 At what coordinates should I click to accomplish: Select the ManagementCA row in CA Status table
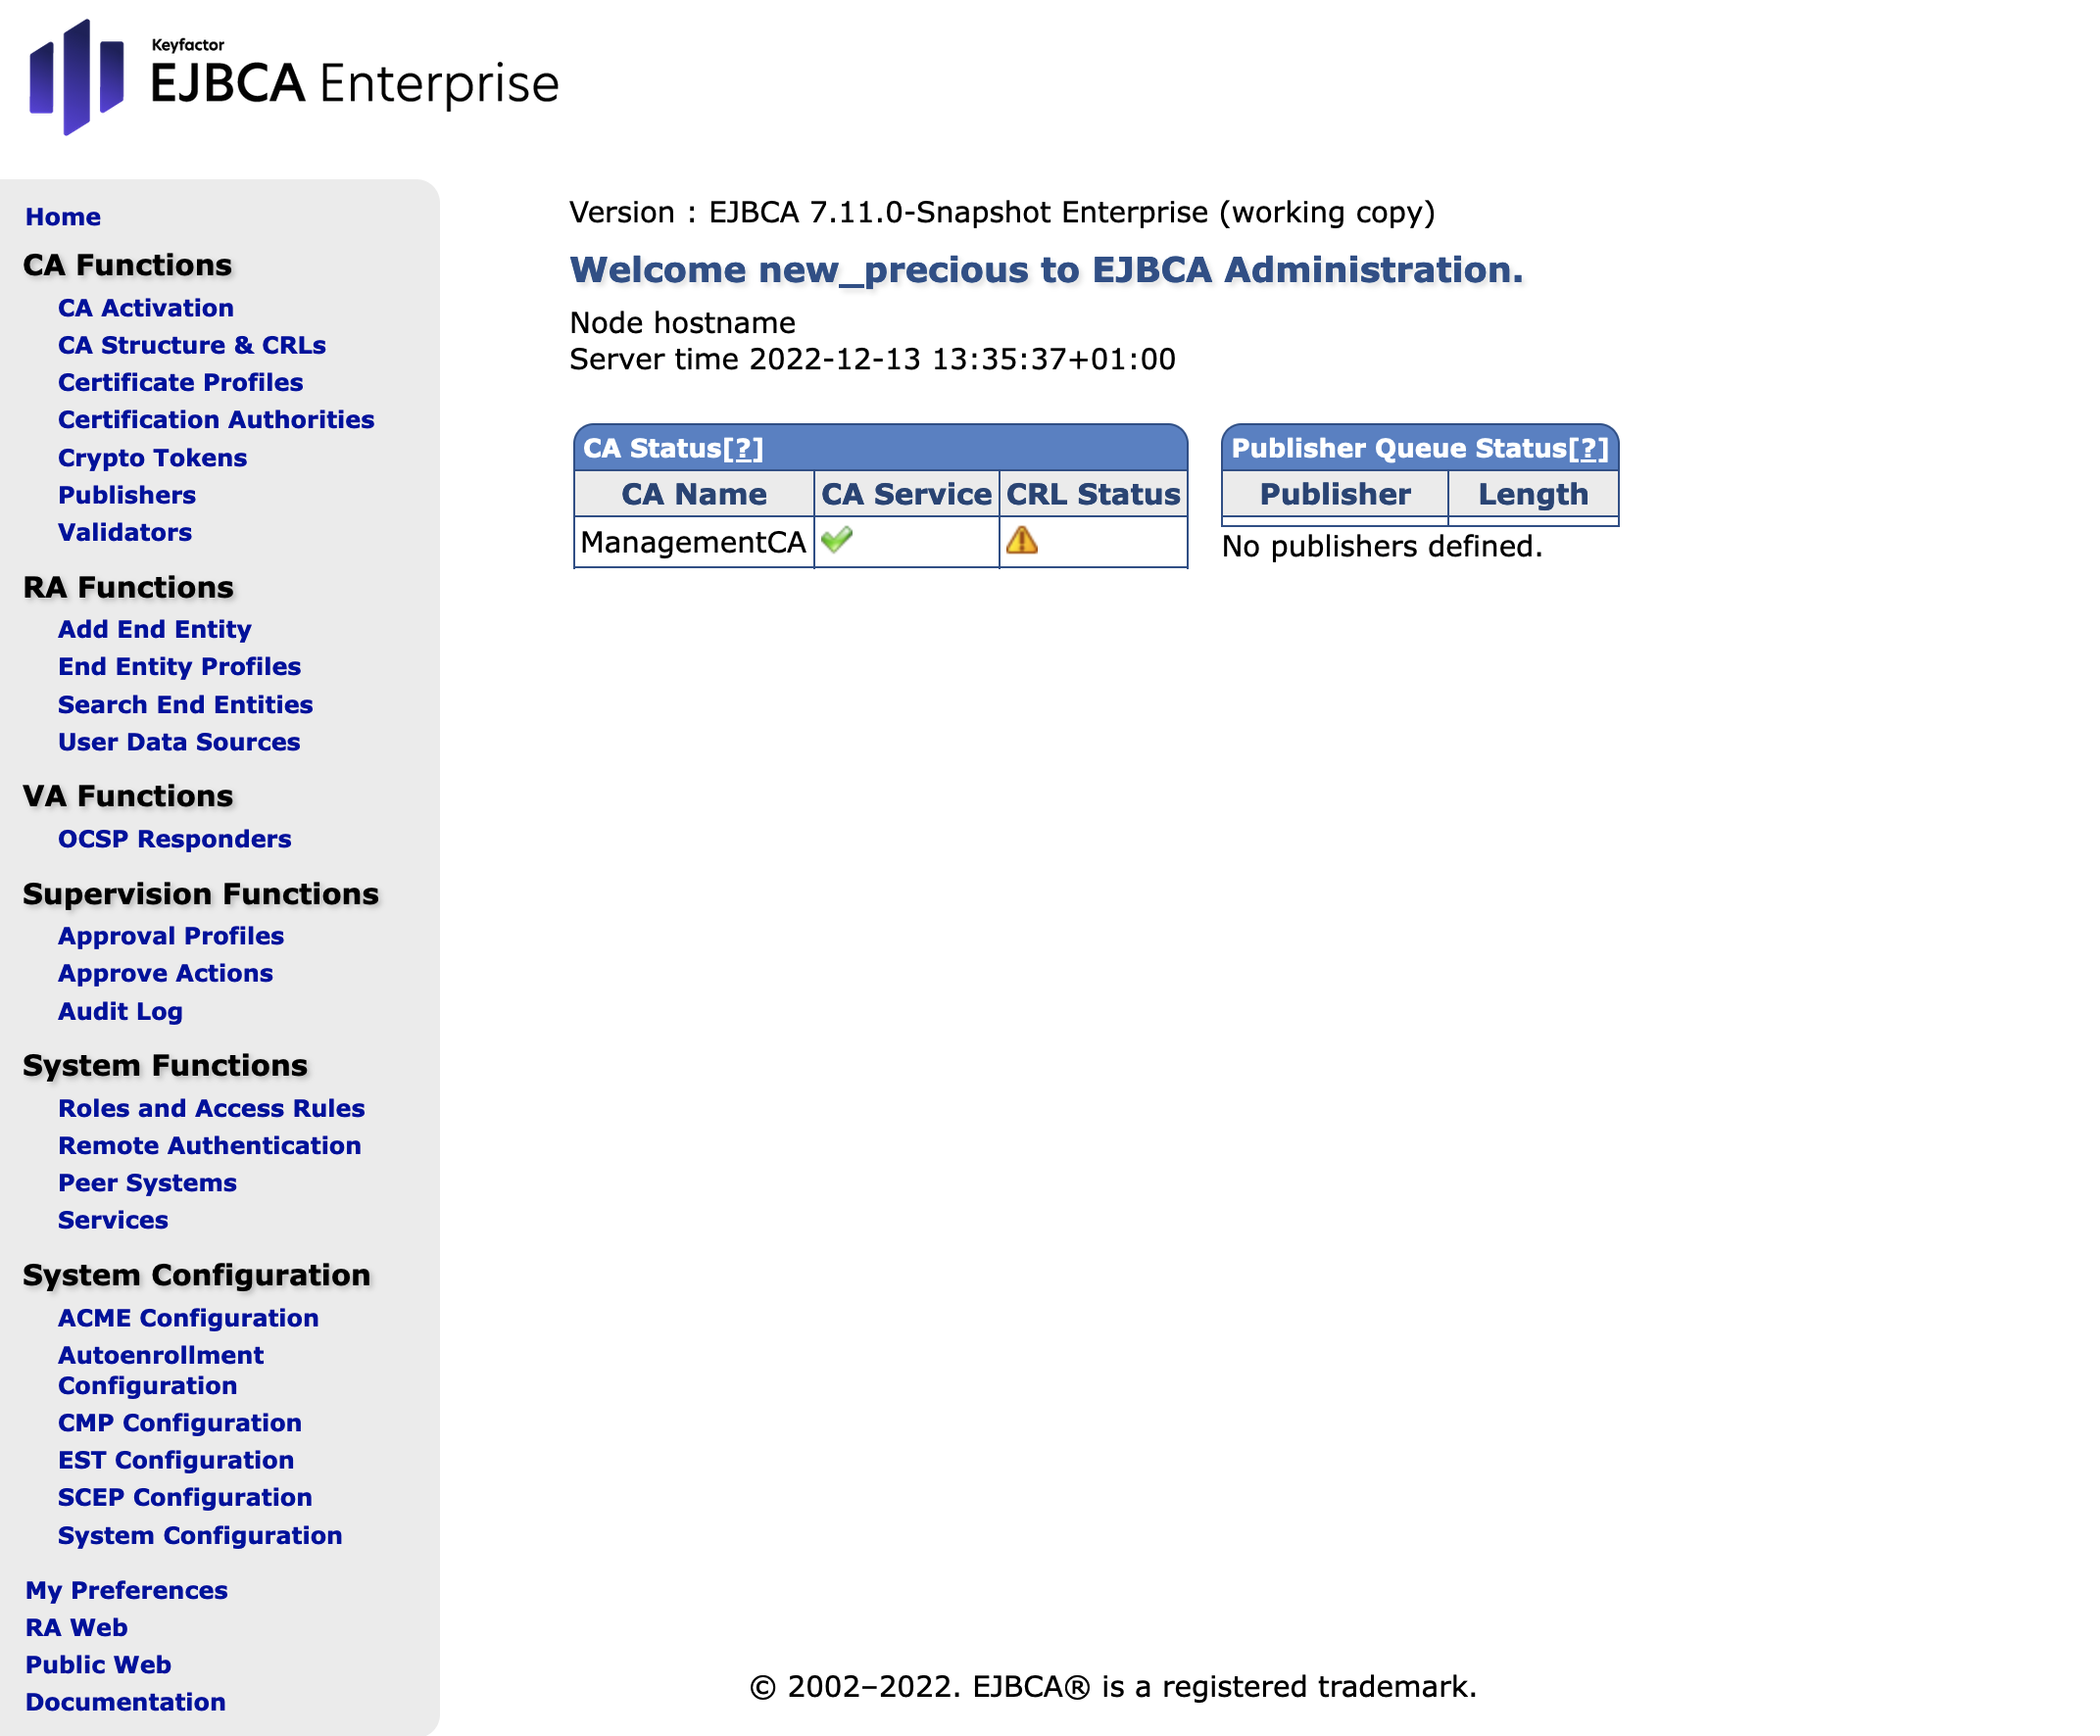click(693, 542)
